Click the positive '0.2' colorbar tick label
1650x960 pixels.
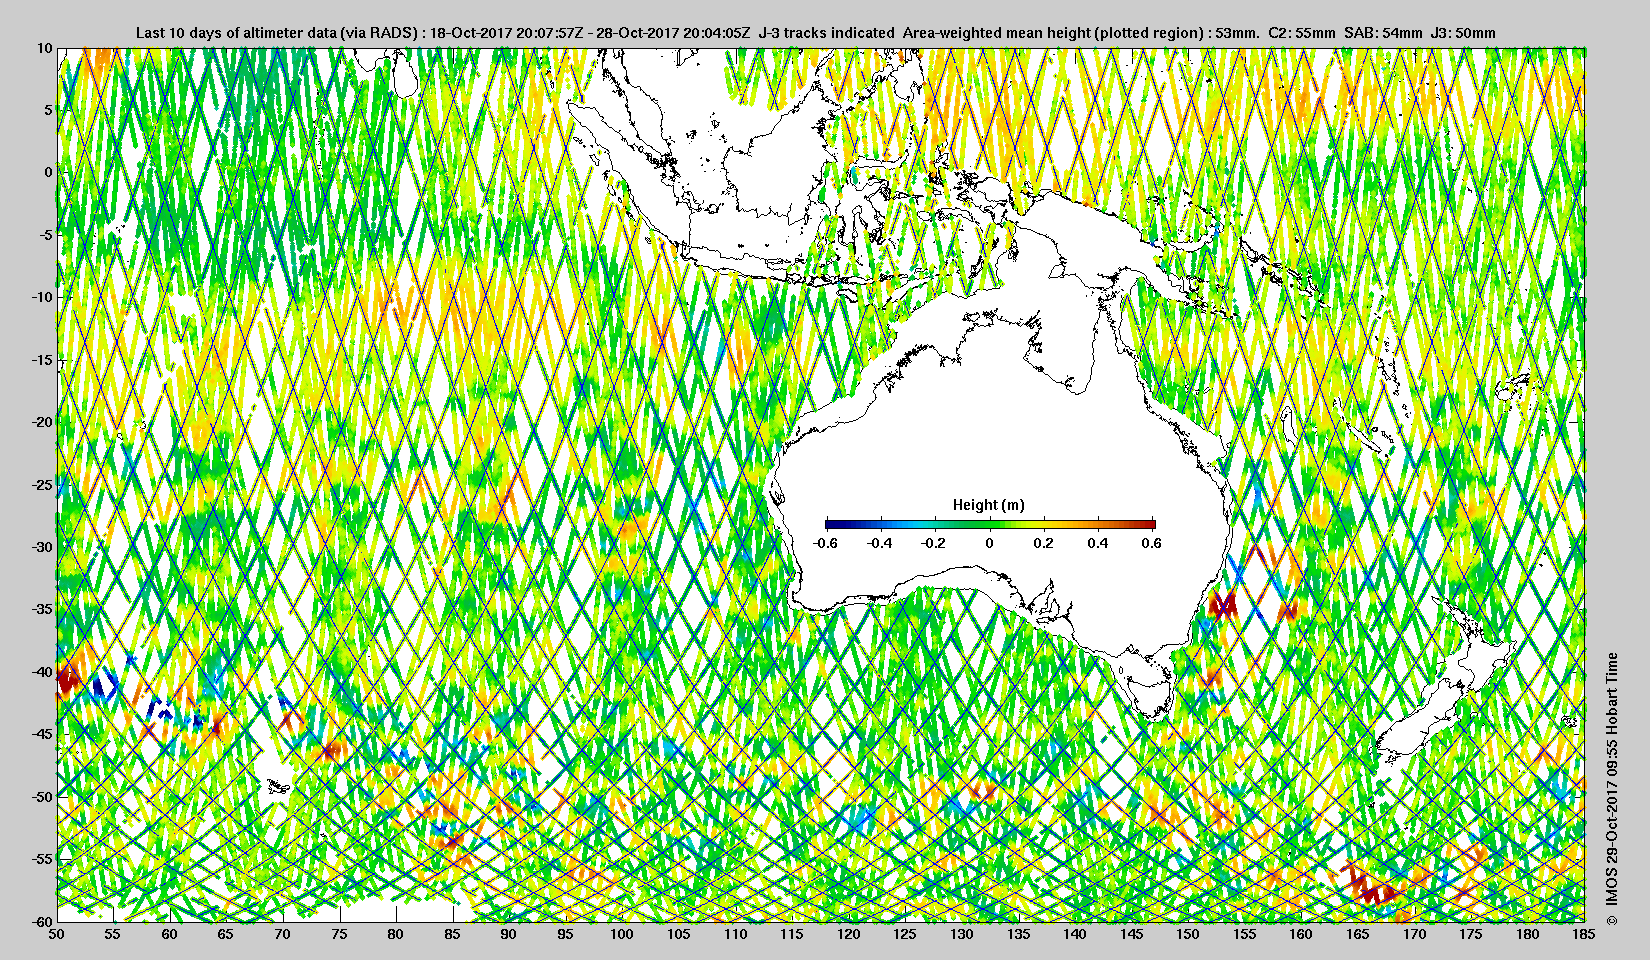pyautogui.click(x=1044, y=543)
